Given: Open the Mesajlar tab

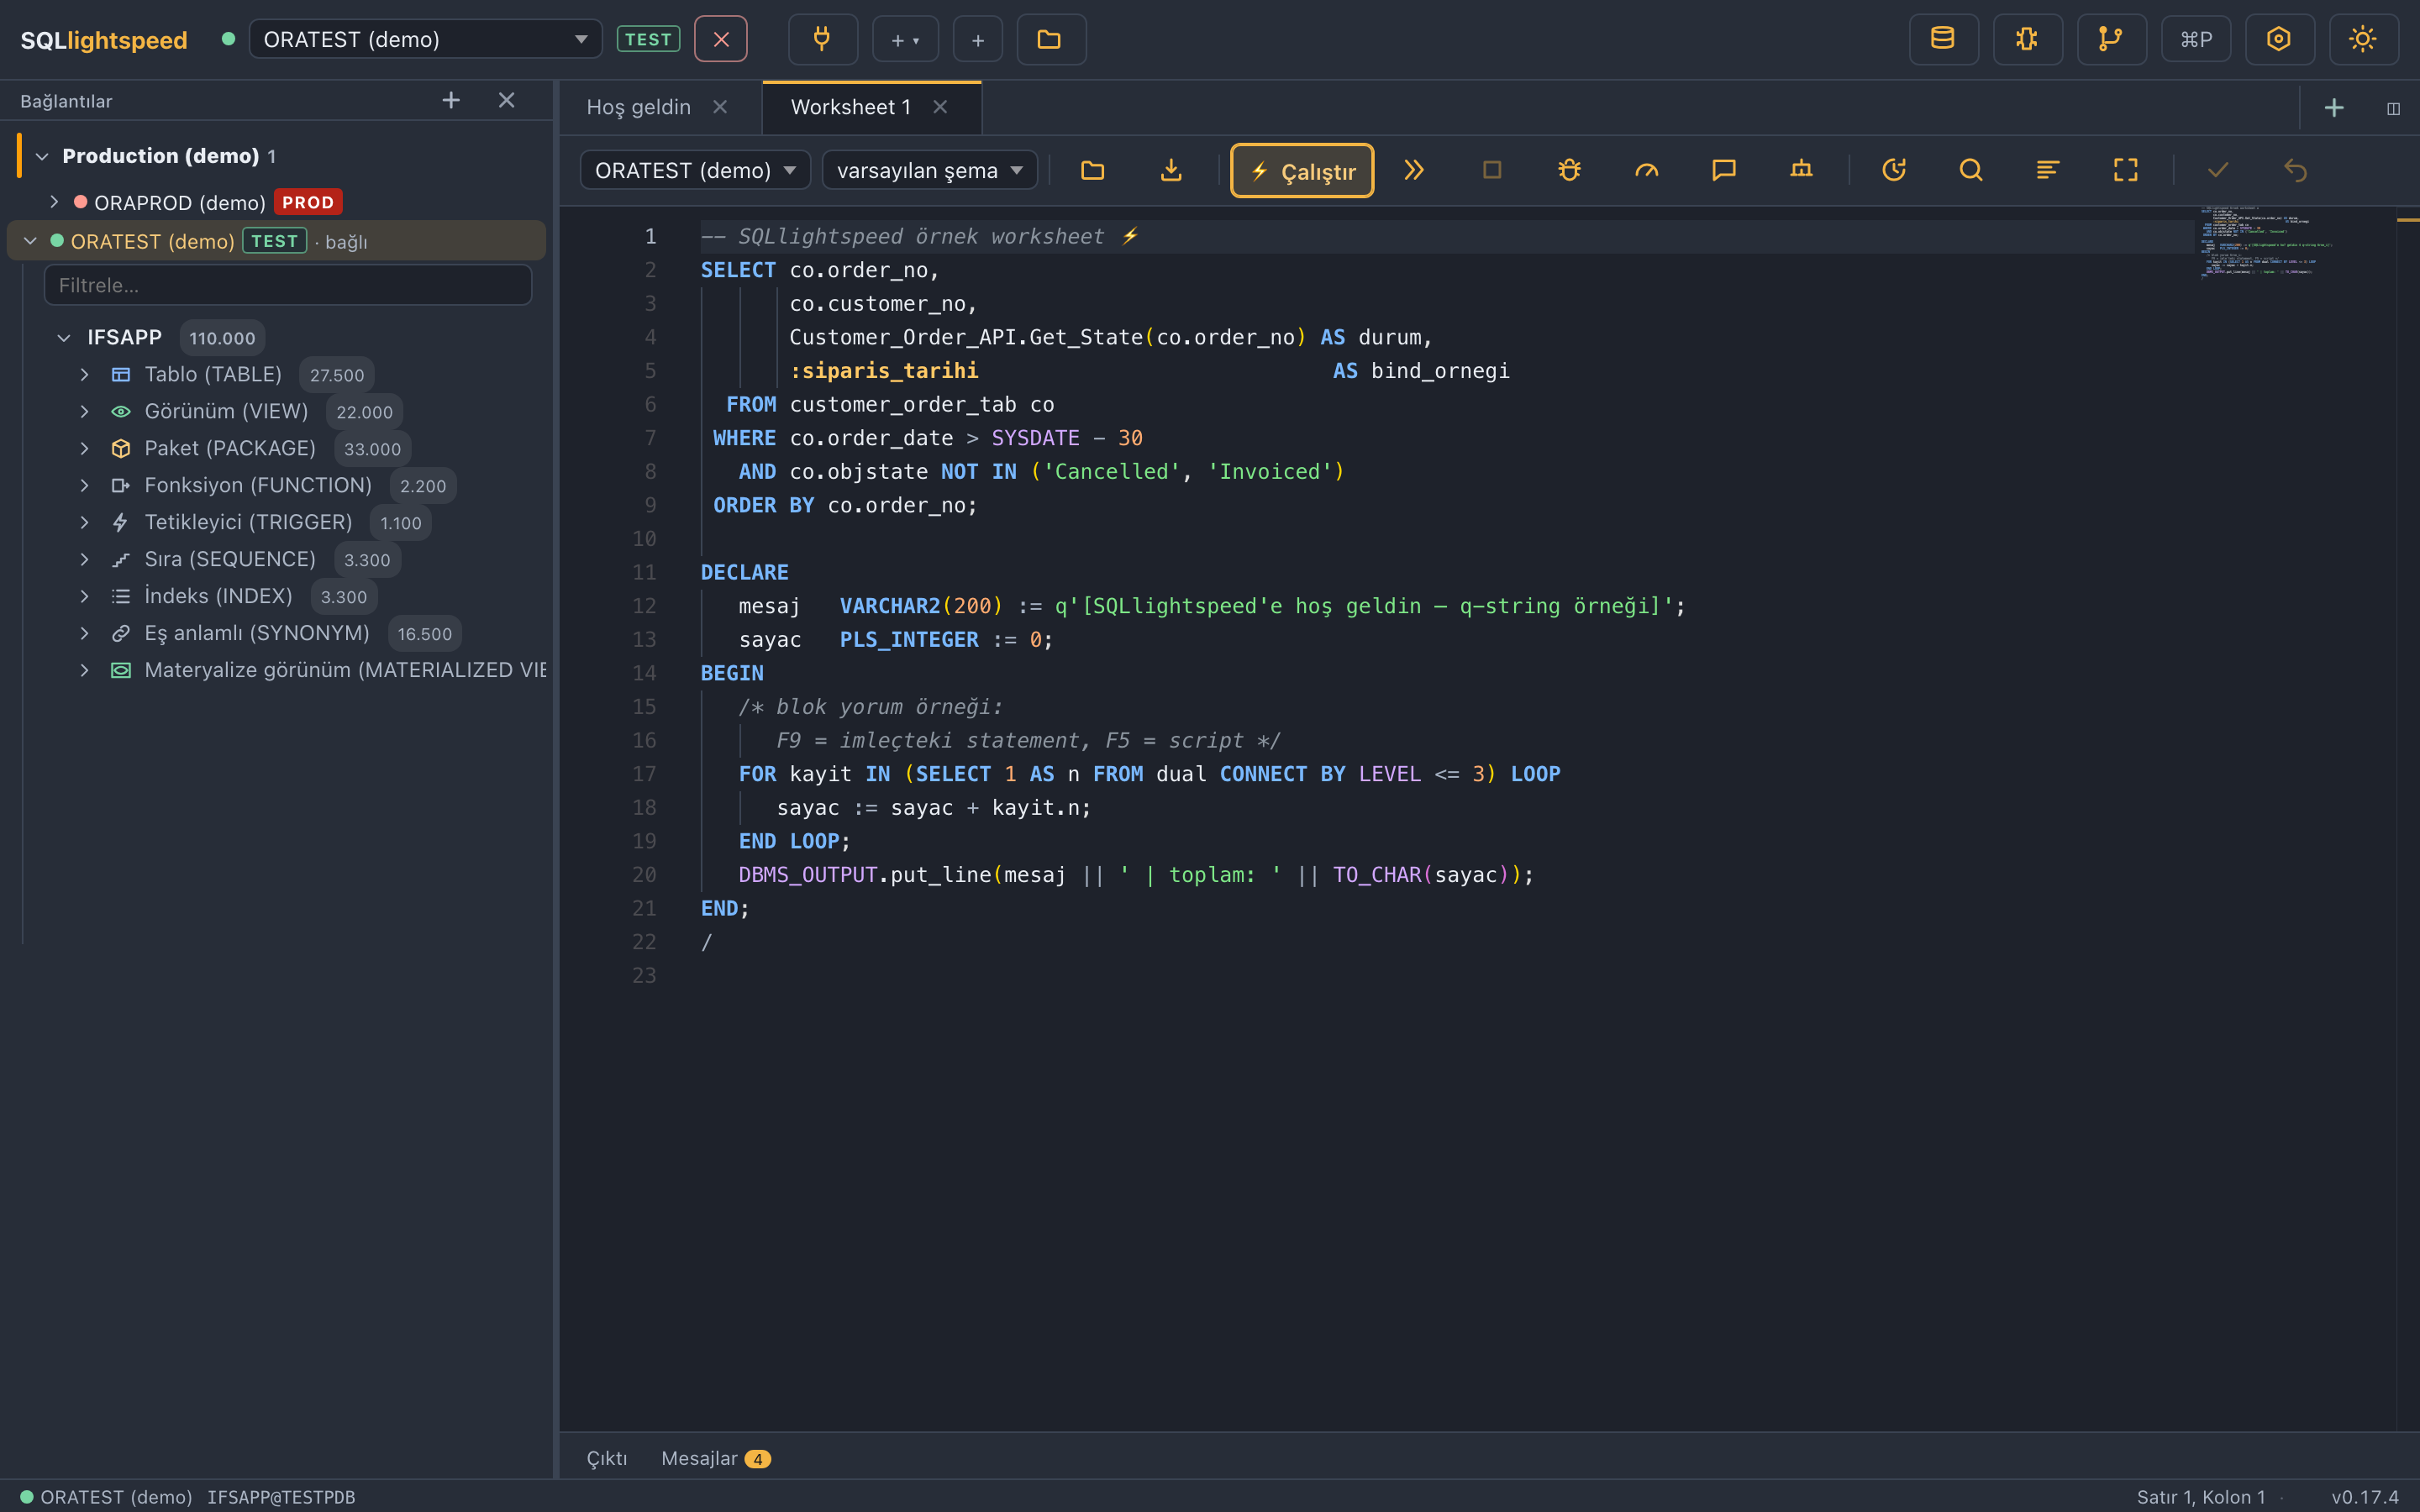Looking at the screenshot, I should click(x=715, y=1458).
